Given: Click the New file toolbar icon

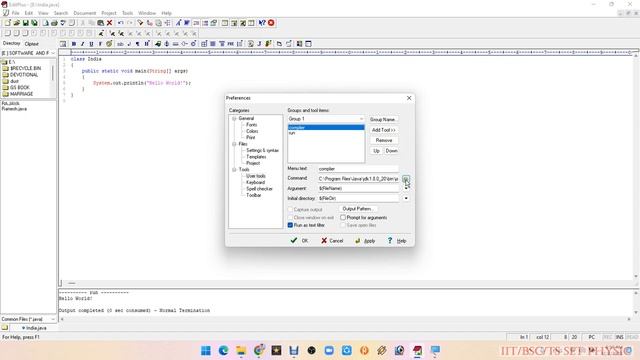Looking at the screenshot, I should coord(7,23).
